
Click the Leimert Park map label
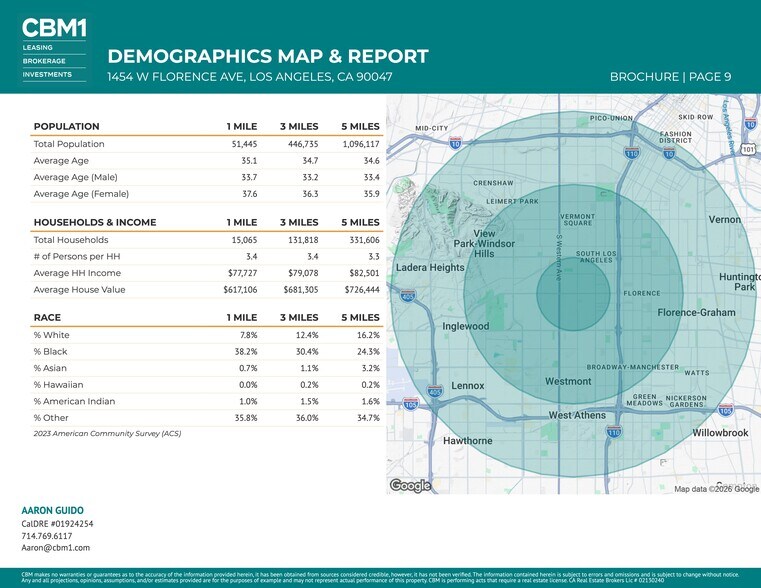(x=513, y=201)
